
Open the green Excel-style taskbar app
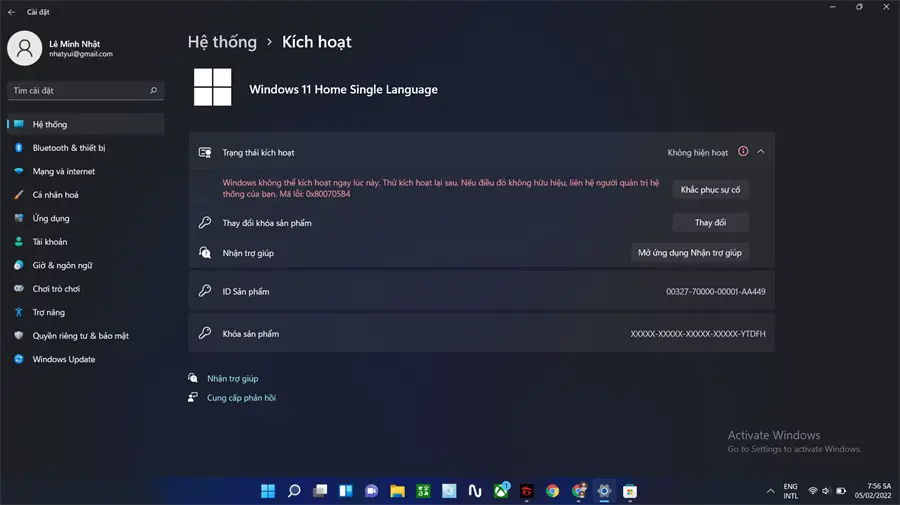(x=423, y=491)
